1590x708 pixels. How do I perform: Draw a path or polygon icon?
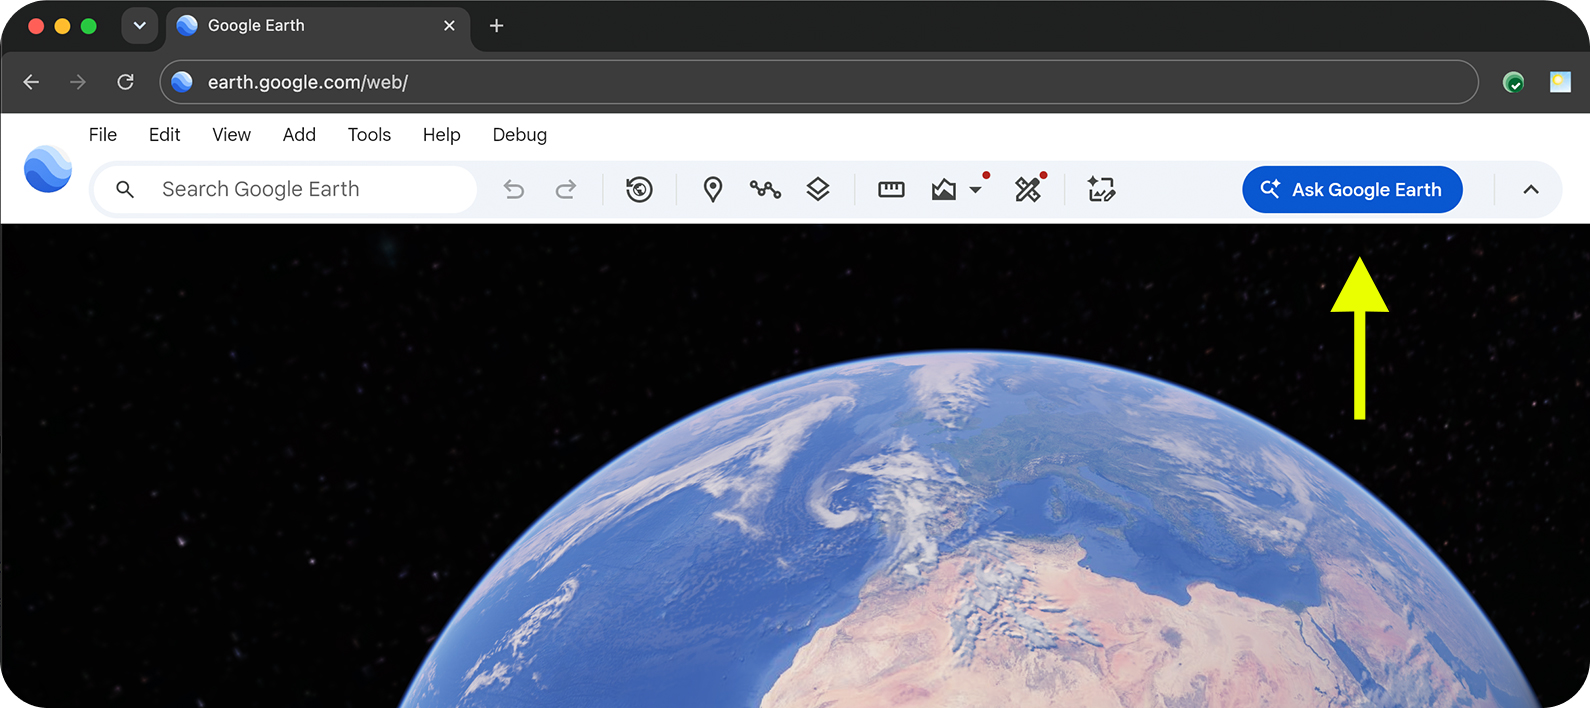[765, 189]
